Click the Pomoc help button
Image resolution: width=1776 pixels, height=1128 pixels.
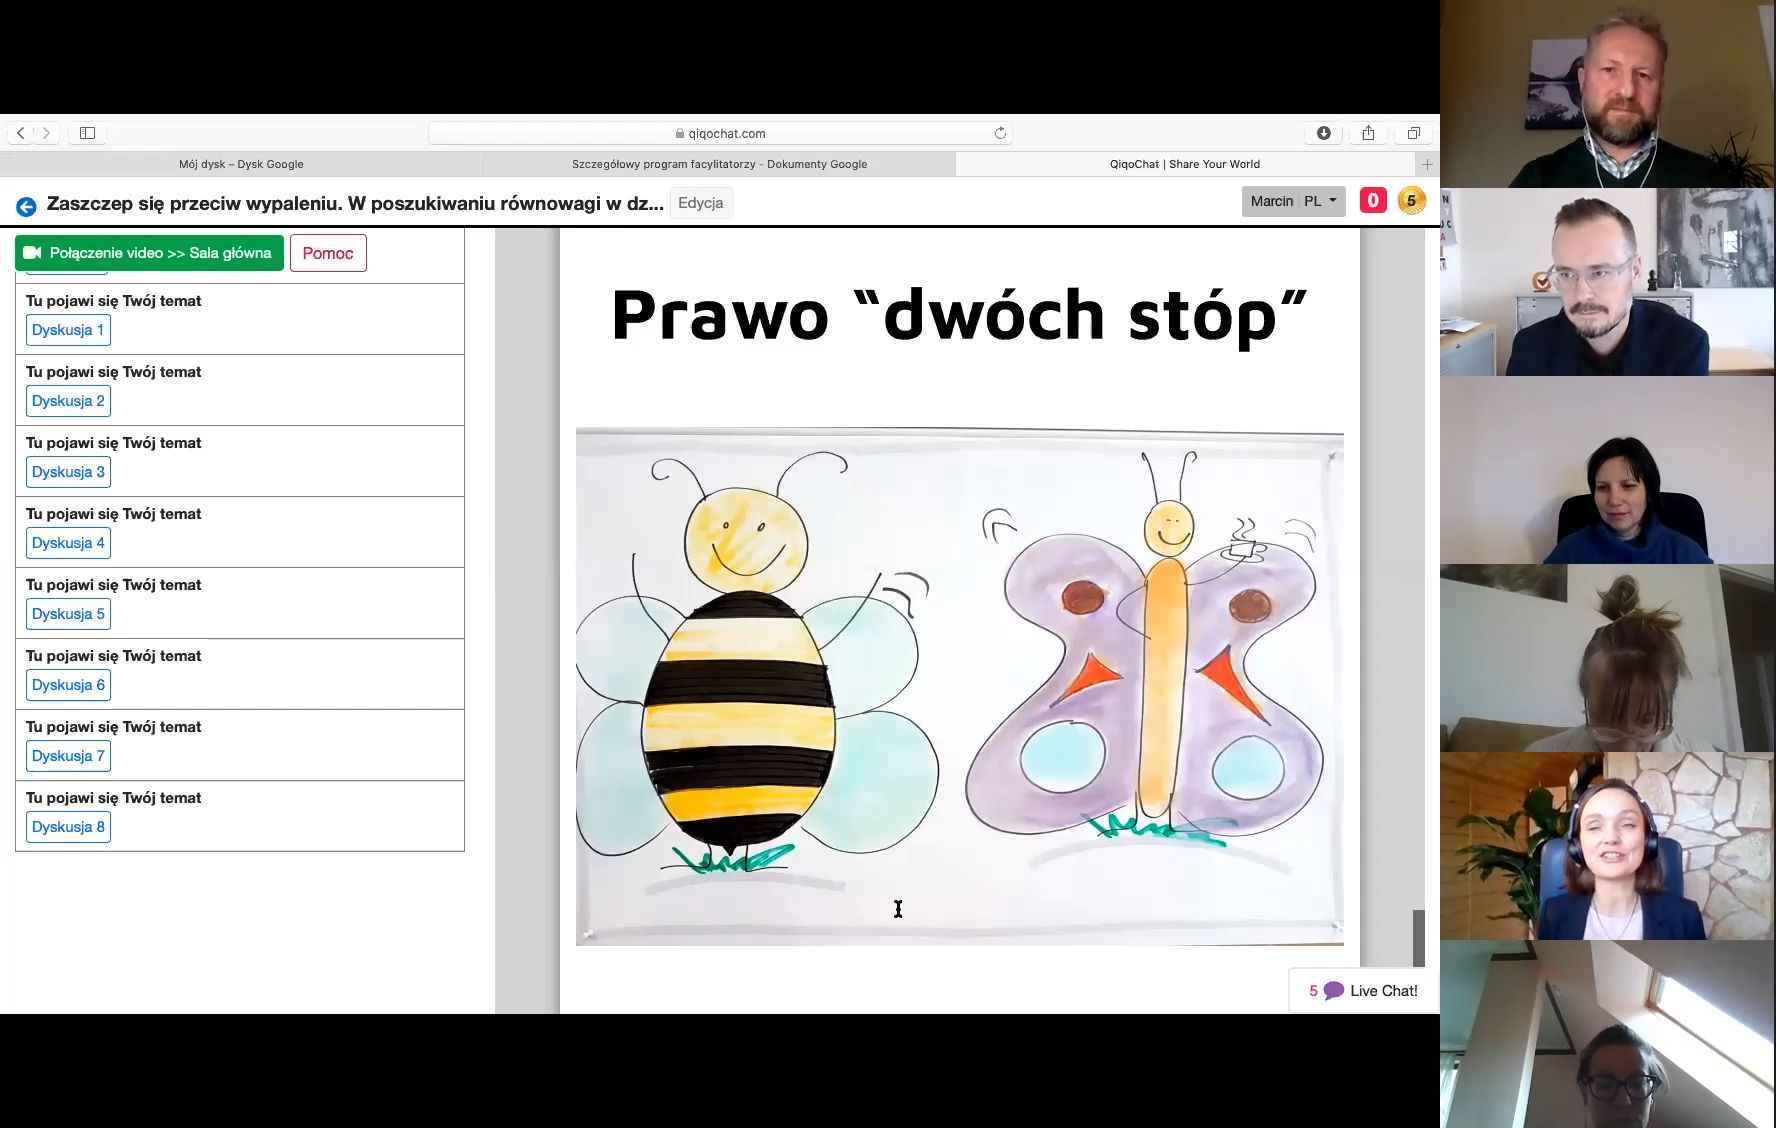(x=328, y=253)
